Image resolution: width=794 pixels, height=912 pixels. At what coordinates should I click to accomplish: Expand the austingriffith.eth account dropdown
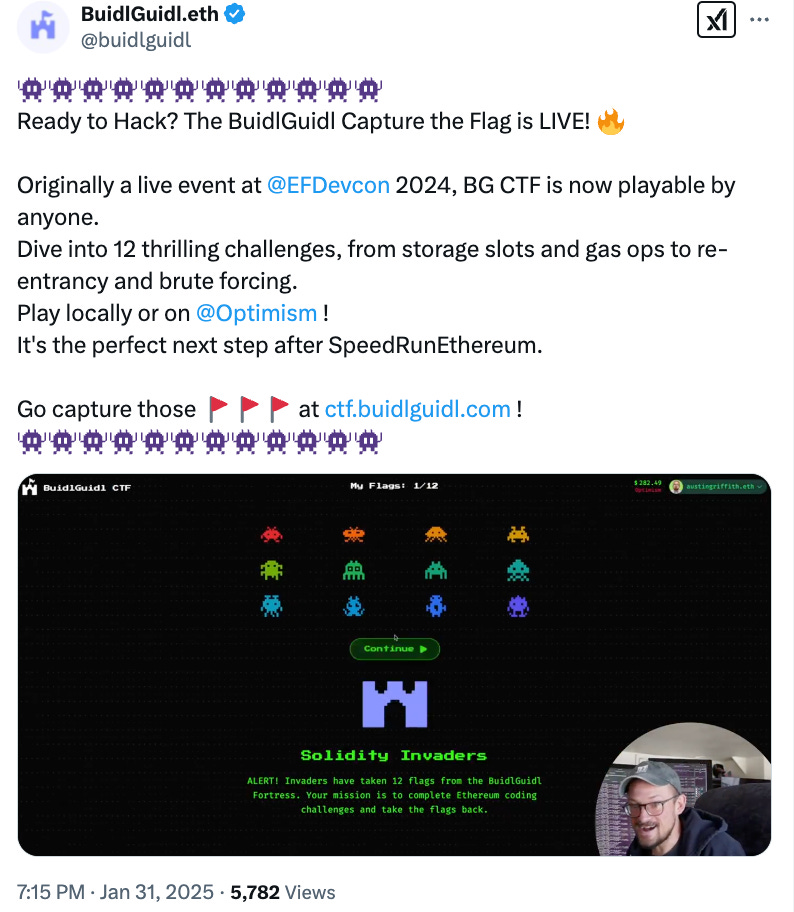(x=716, y=486)
